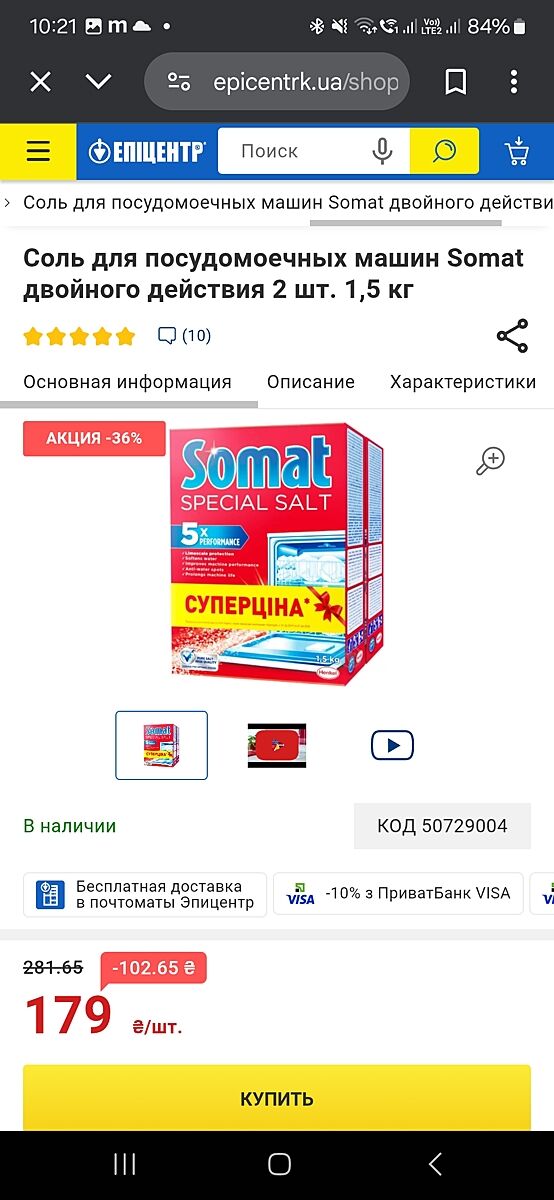
Task: Open the reviews count (10) link
Action: tap(185, 336)
